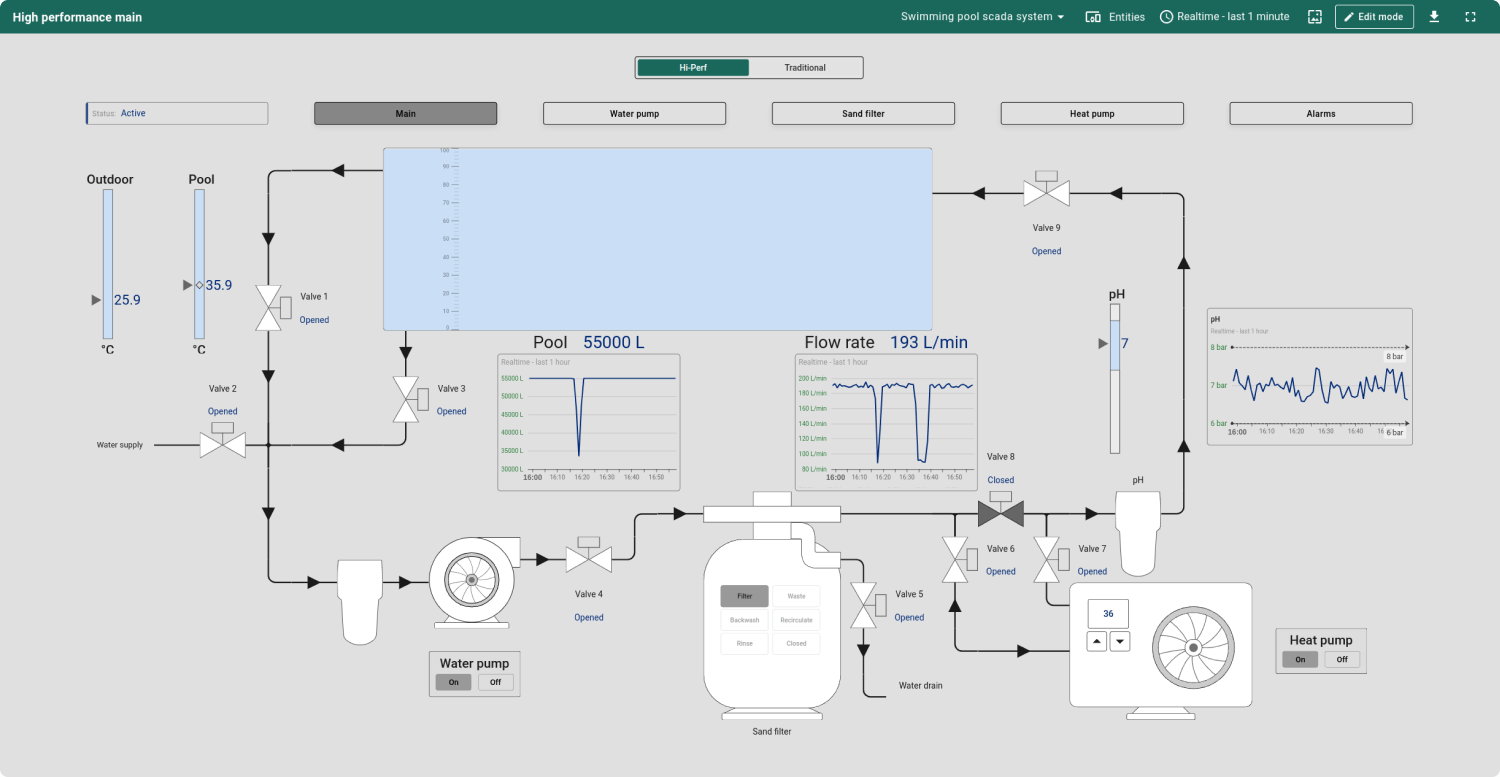Click the pH trend chart
Screen dimensions: 1500x777
click(1309, 376)
